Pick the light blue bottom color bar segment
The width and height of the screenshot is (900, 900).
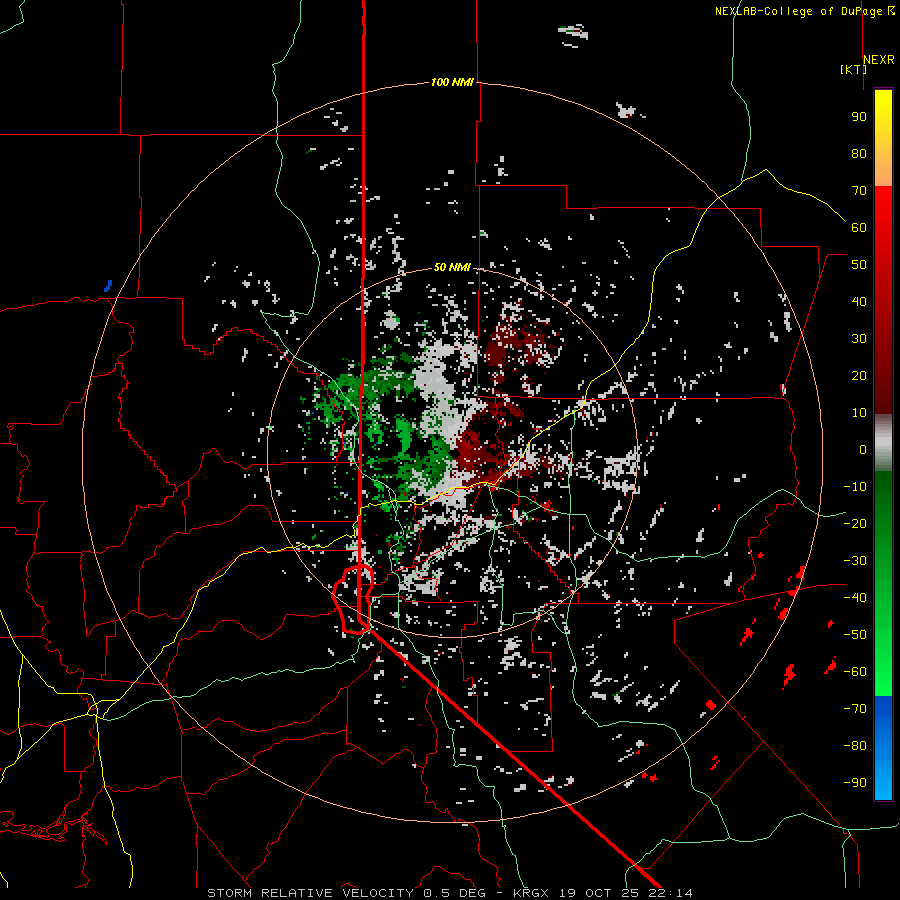[883, 778]
